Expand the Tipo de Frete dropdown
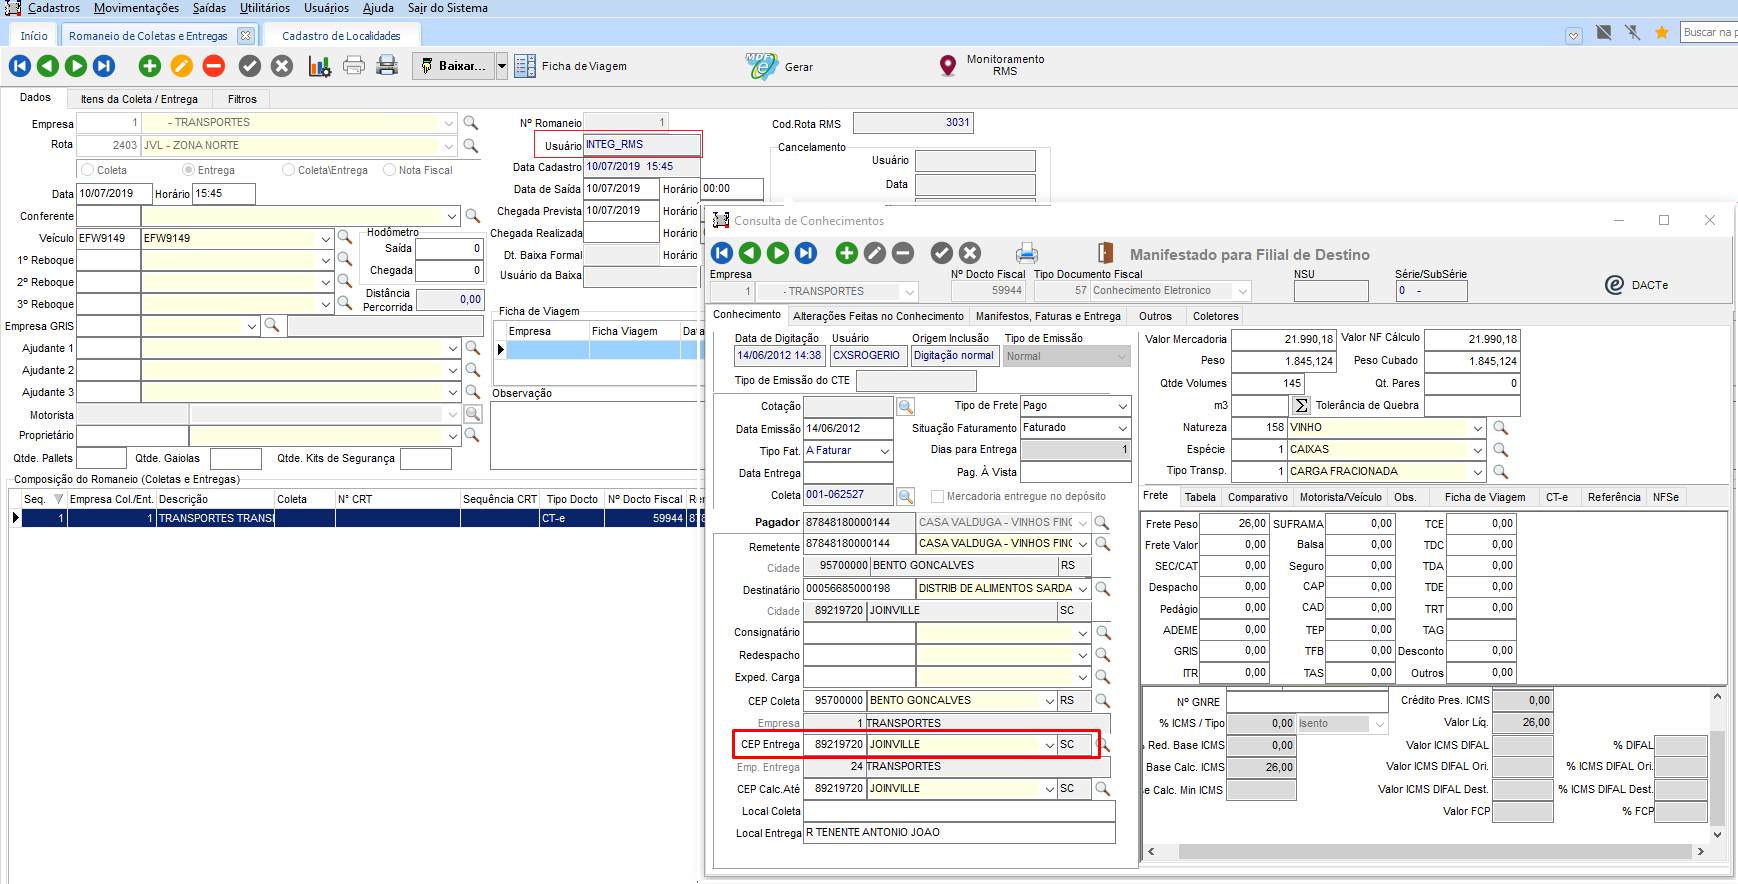 pos(1122,406)
